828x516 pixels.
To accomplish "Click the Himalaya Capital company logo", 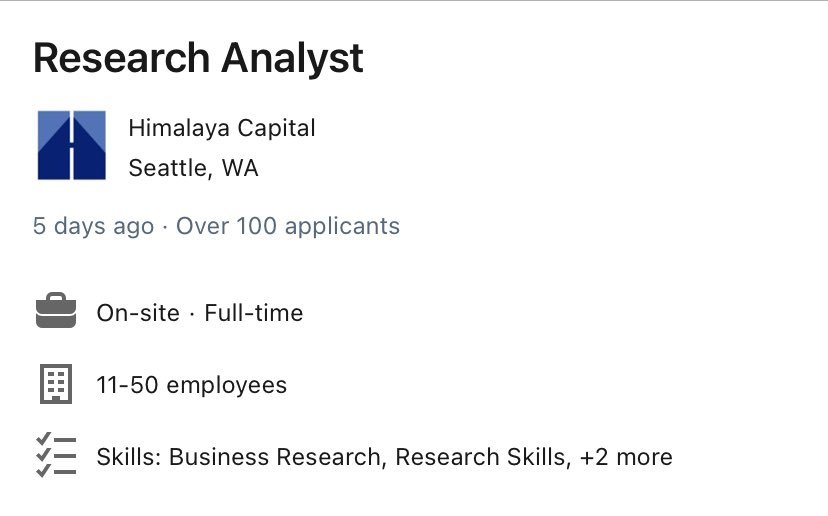I will 72,146.
